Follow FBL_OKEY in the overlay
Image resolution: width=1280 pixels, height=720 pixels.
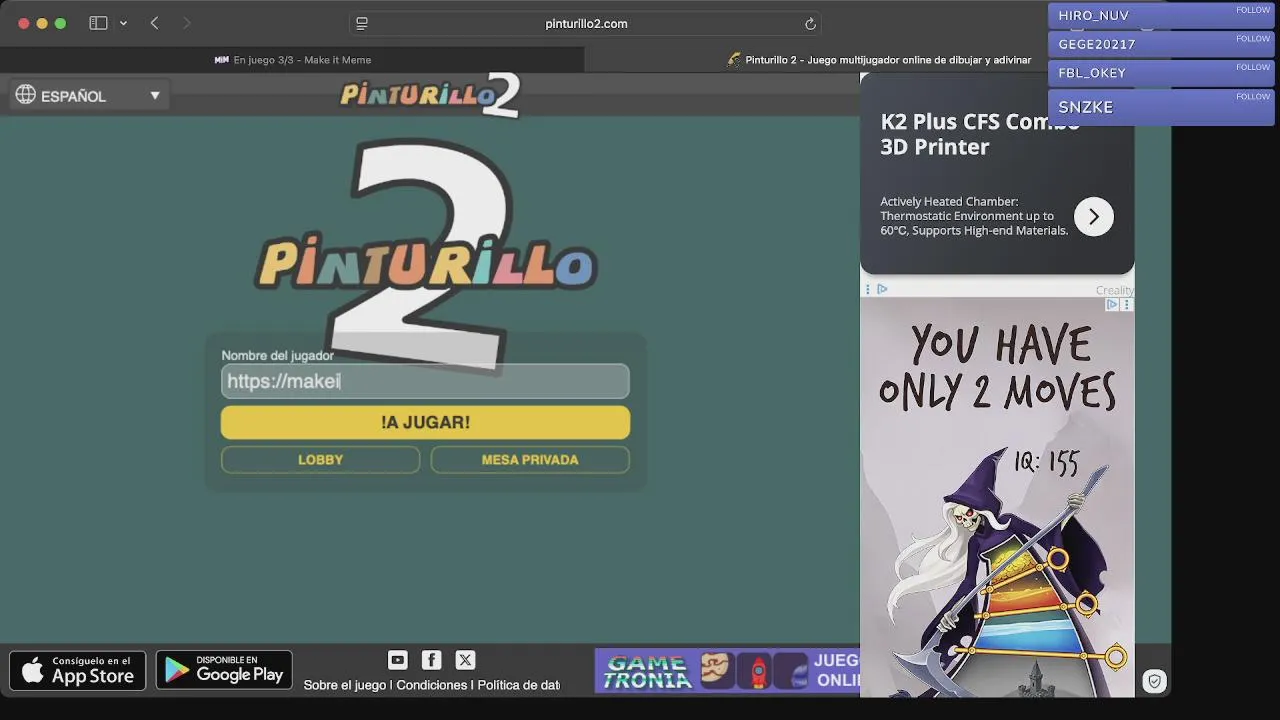(1252, 67)
